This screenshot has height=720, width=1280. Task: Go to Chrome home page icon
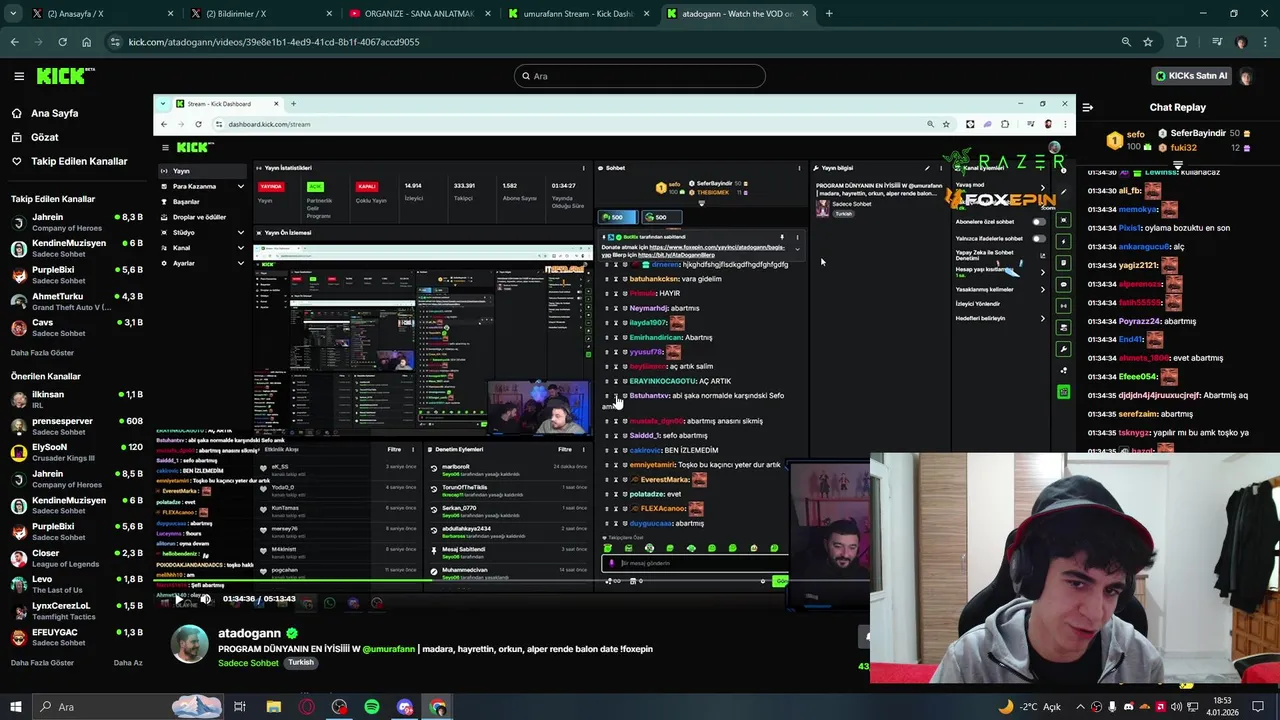[x=86, y=42]
